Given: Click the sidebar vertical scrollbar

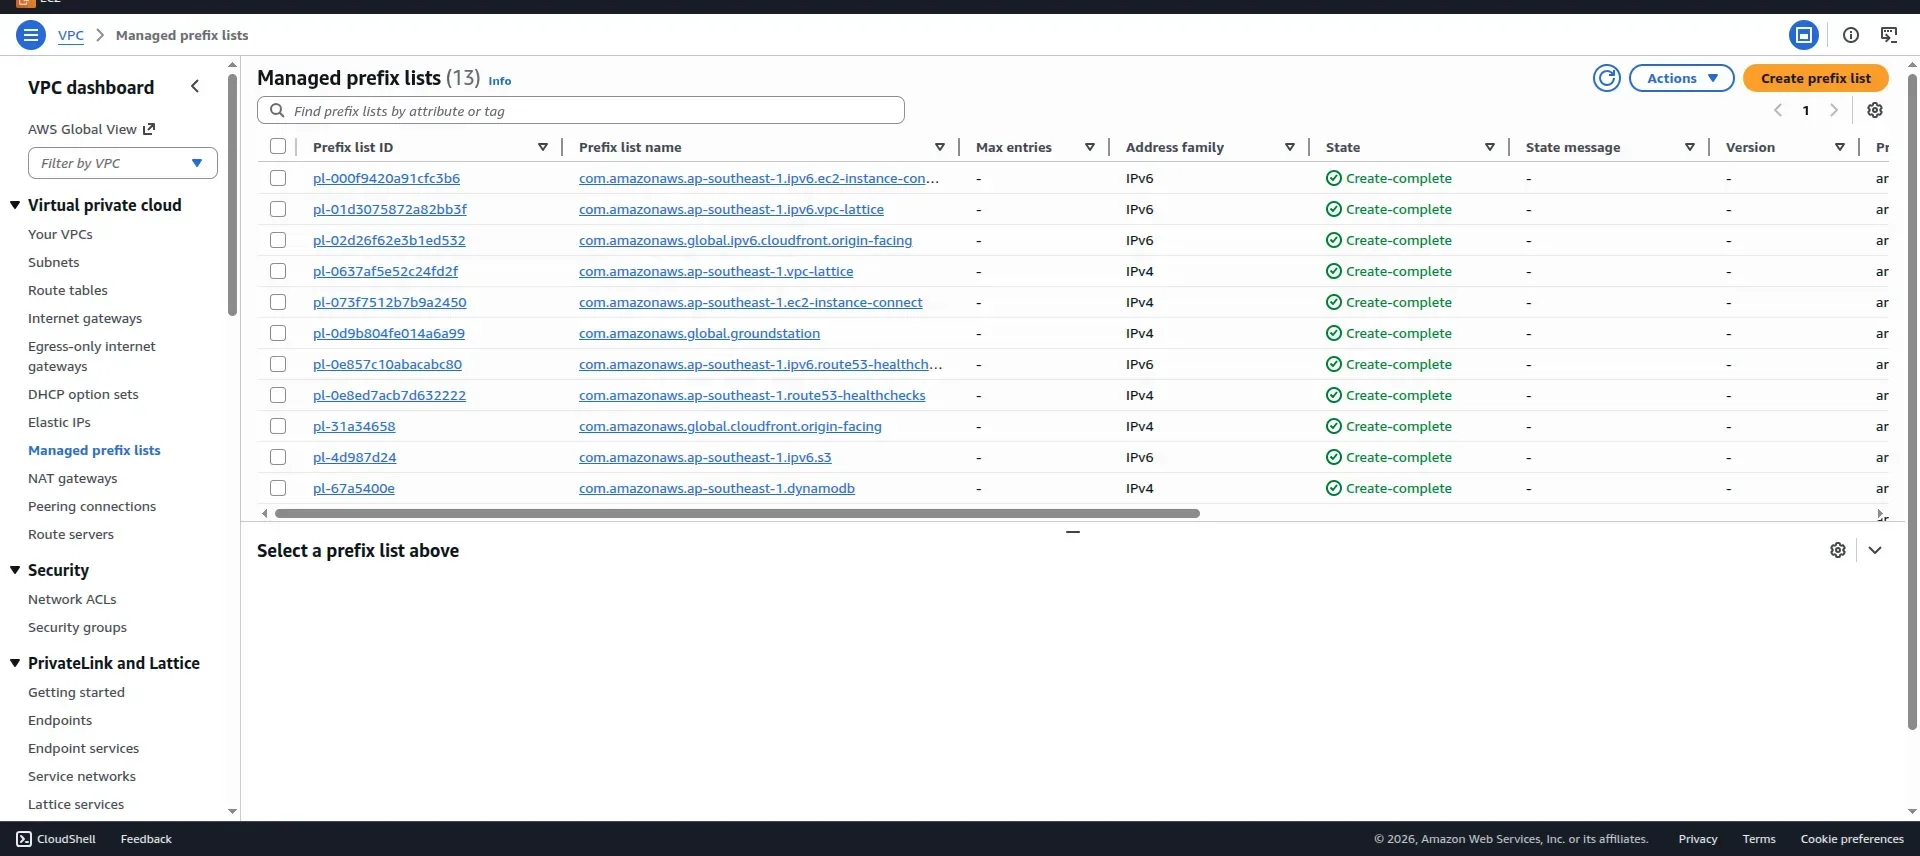Looking at the screenshot, I should coord(232,195).
